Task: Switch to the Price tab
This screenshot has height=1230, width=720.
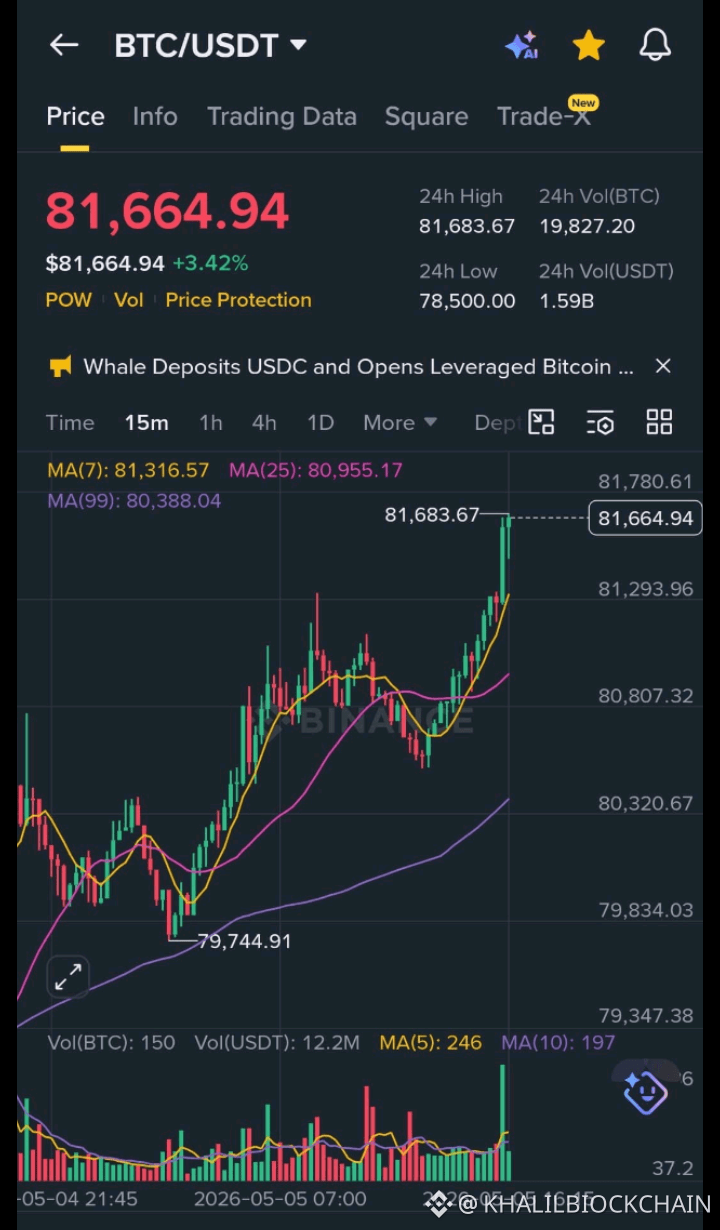Action: point(75,117)
